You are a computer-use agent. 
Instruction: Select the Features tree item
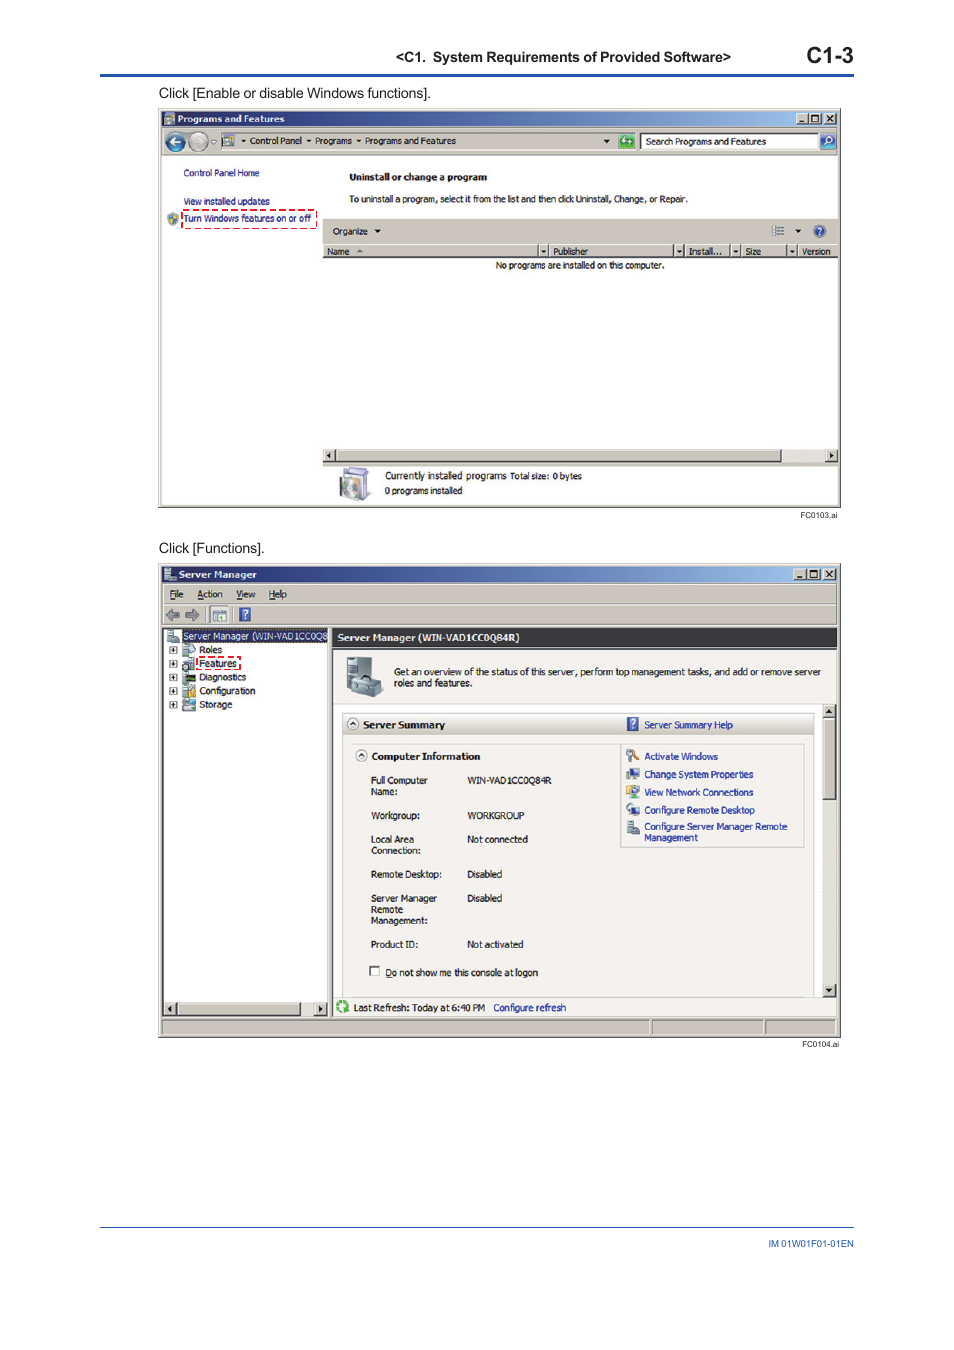coord(218,664)
